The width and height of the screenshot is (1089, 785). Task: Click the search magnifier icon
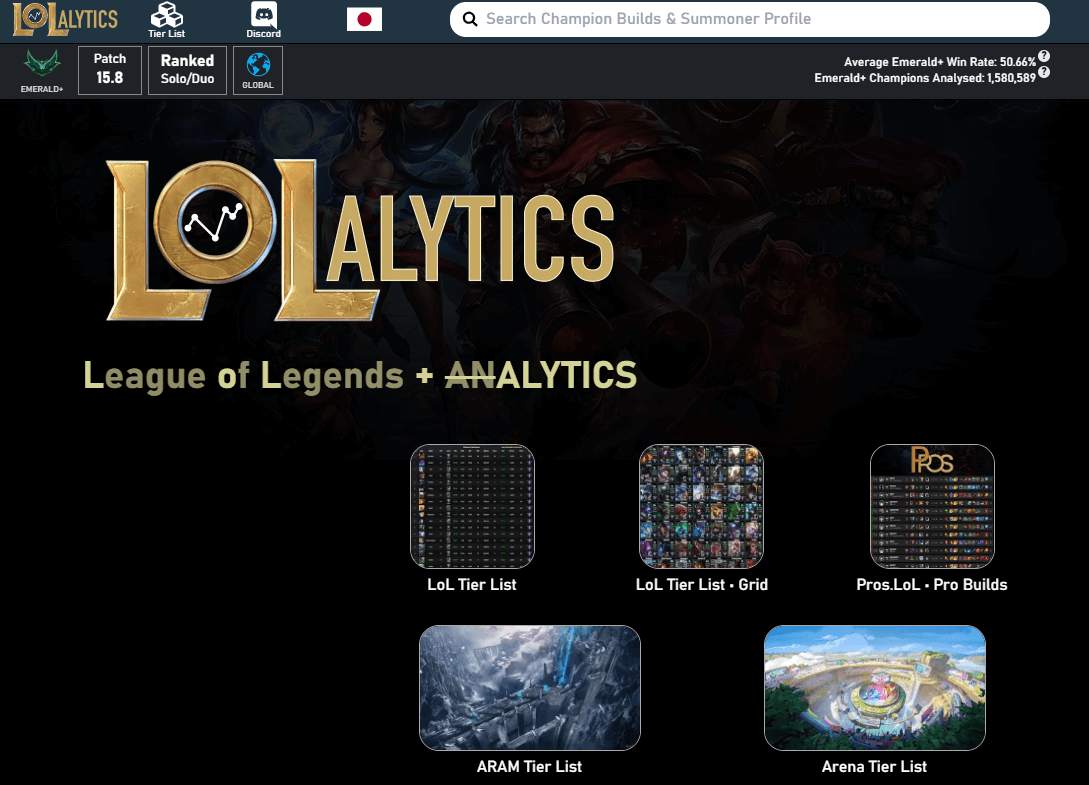470,19
